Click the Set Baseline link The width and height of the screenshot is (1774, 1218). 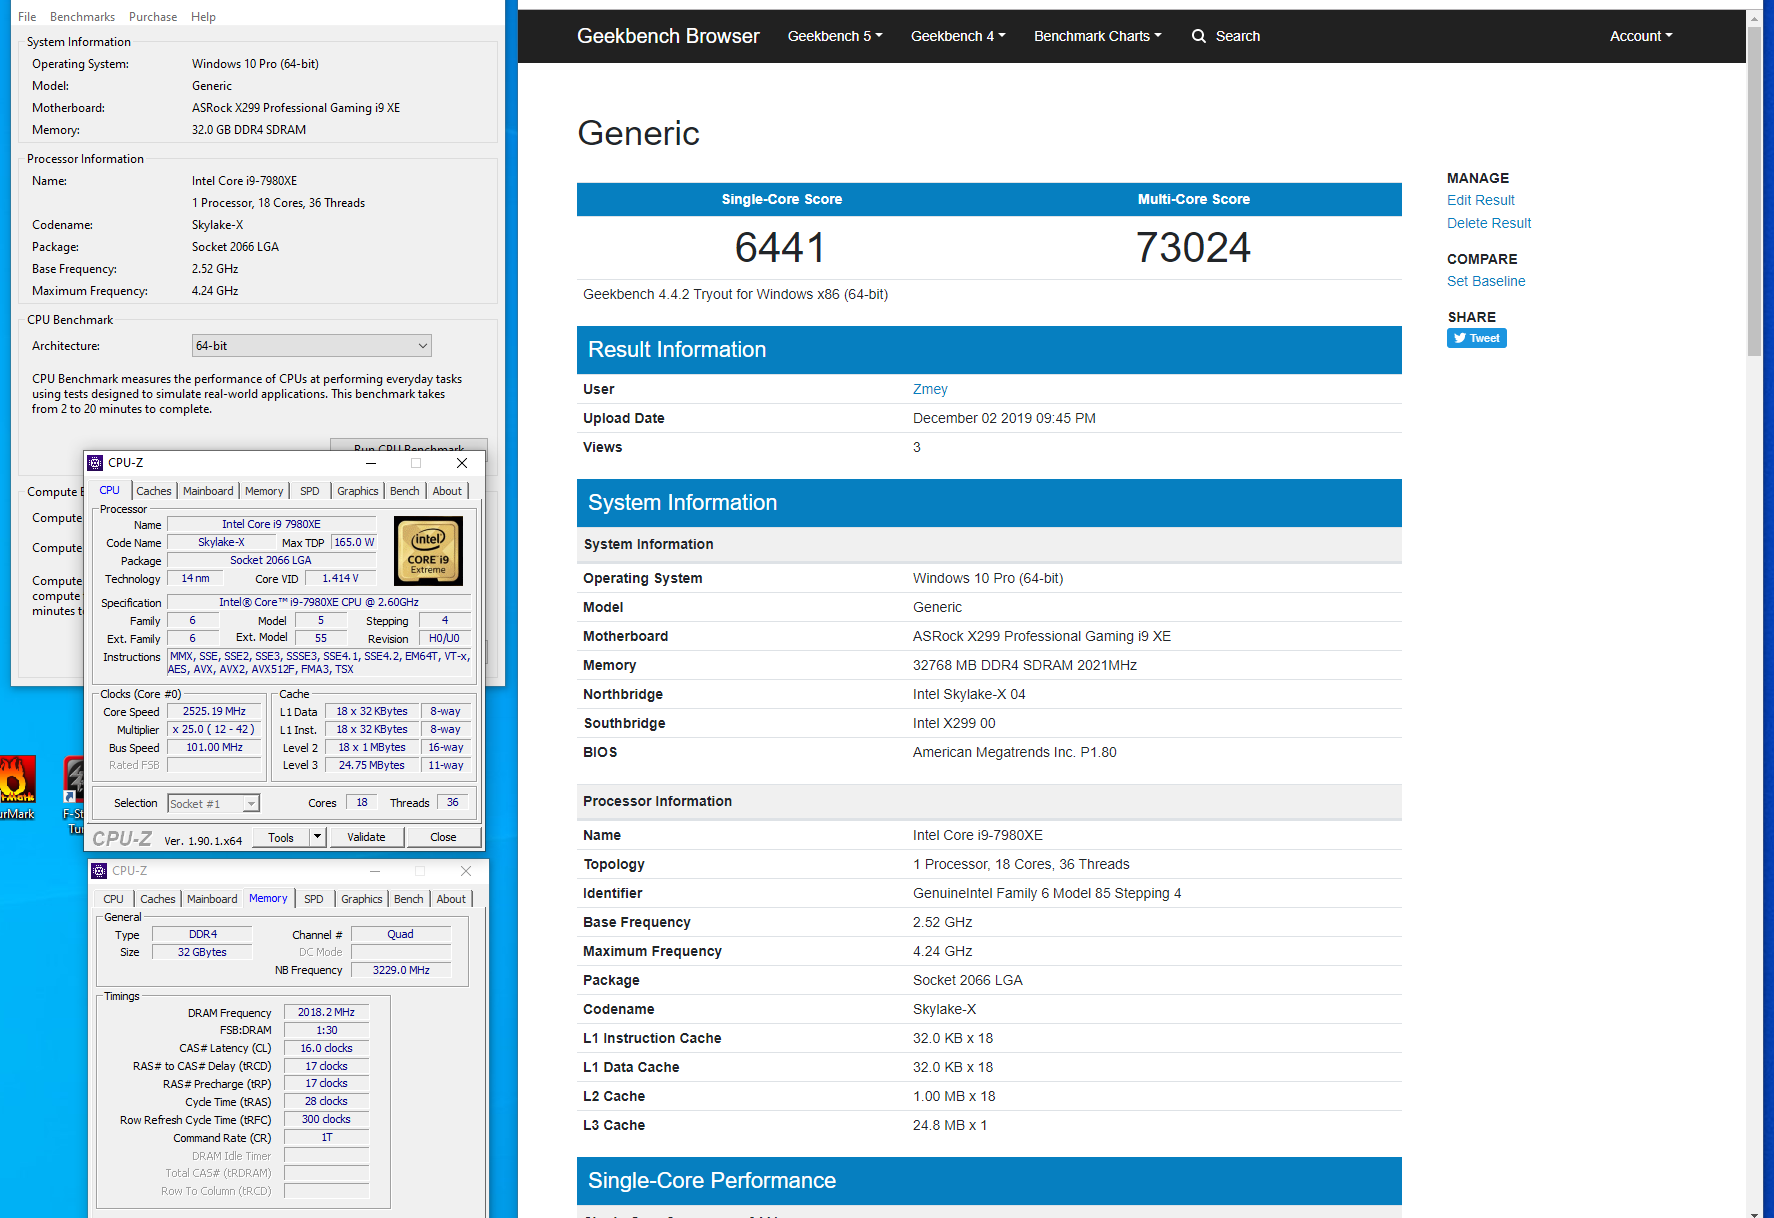coord(1486,281)
